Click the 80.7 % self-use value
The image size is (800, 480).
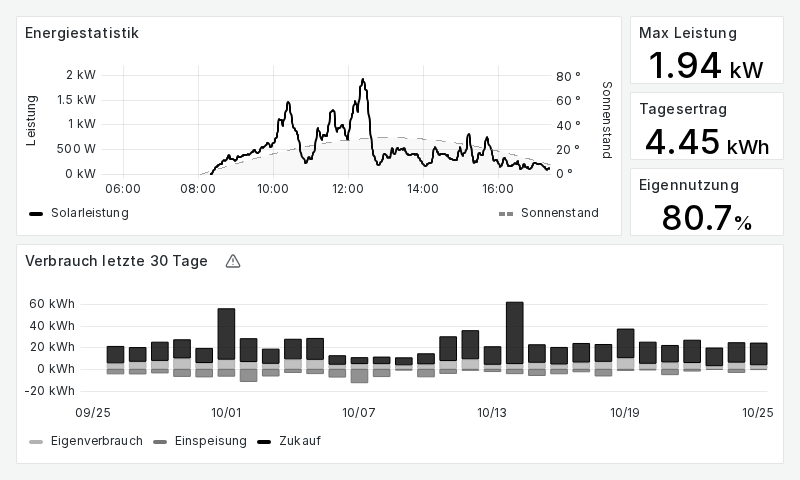[706, 218]
